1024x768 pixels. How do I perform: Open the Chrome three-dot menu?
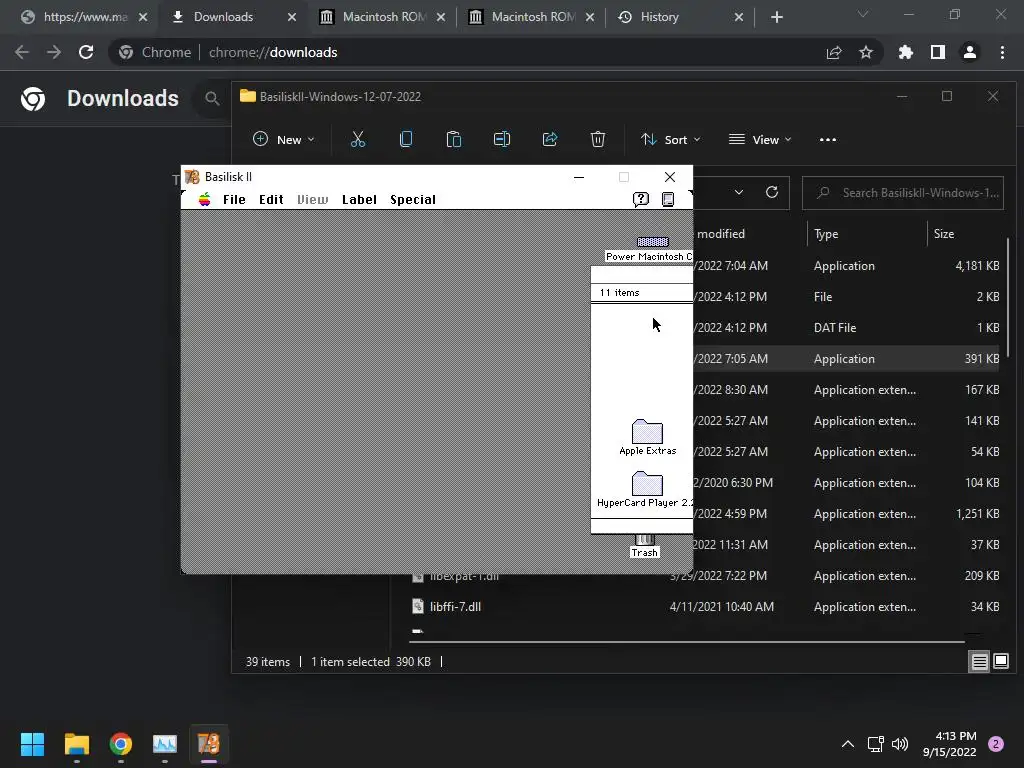point(1002,52)
